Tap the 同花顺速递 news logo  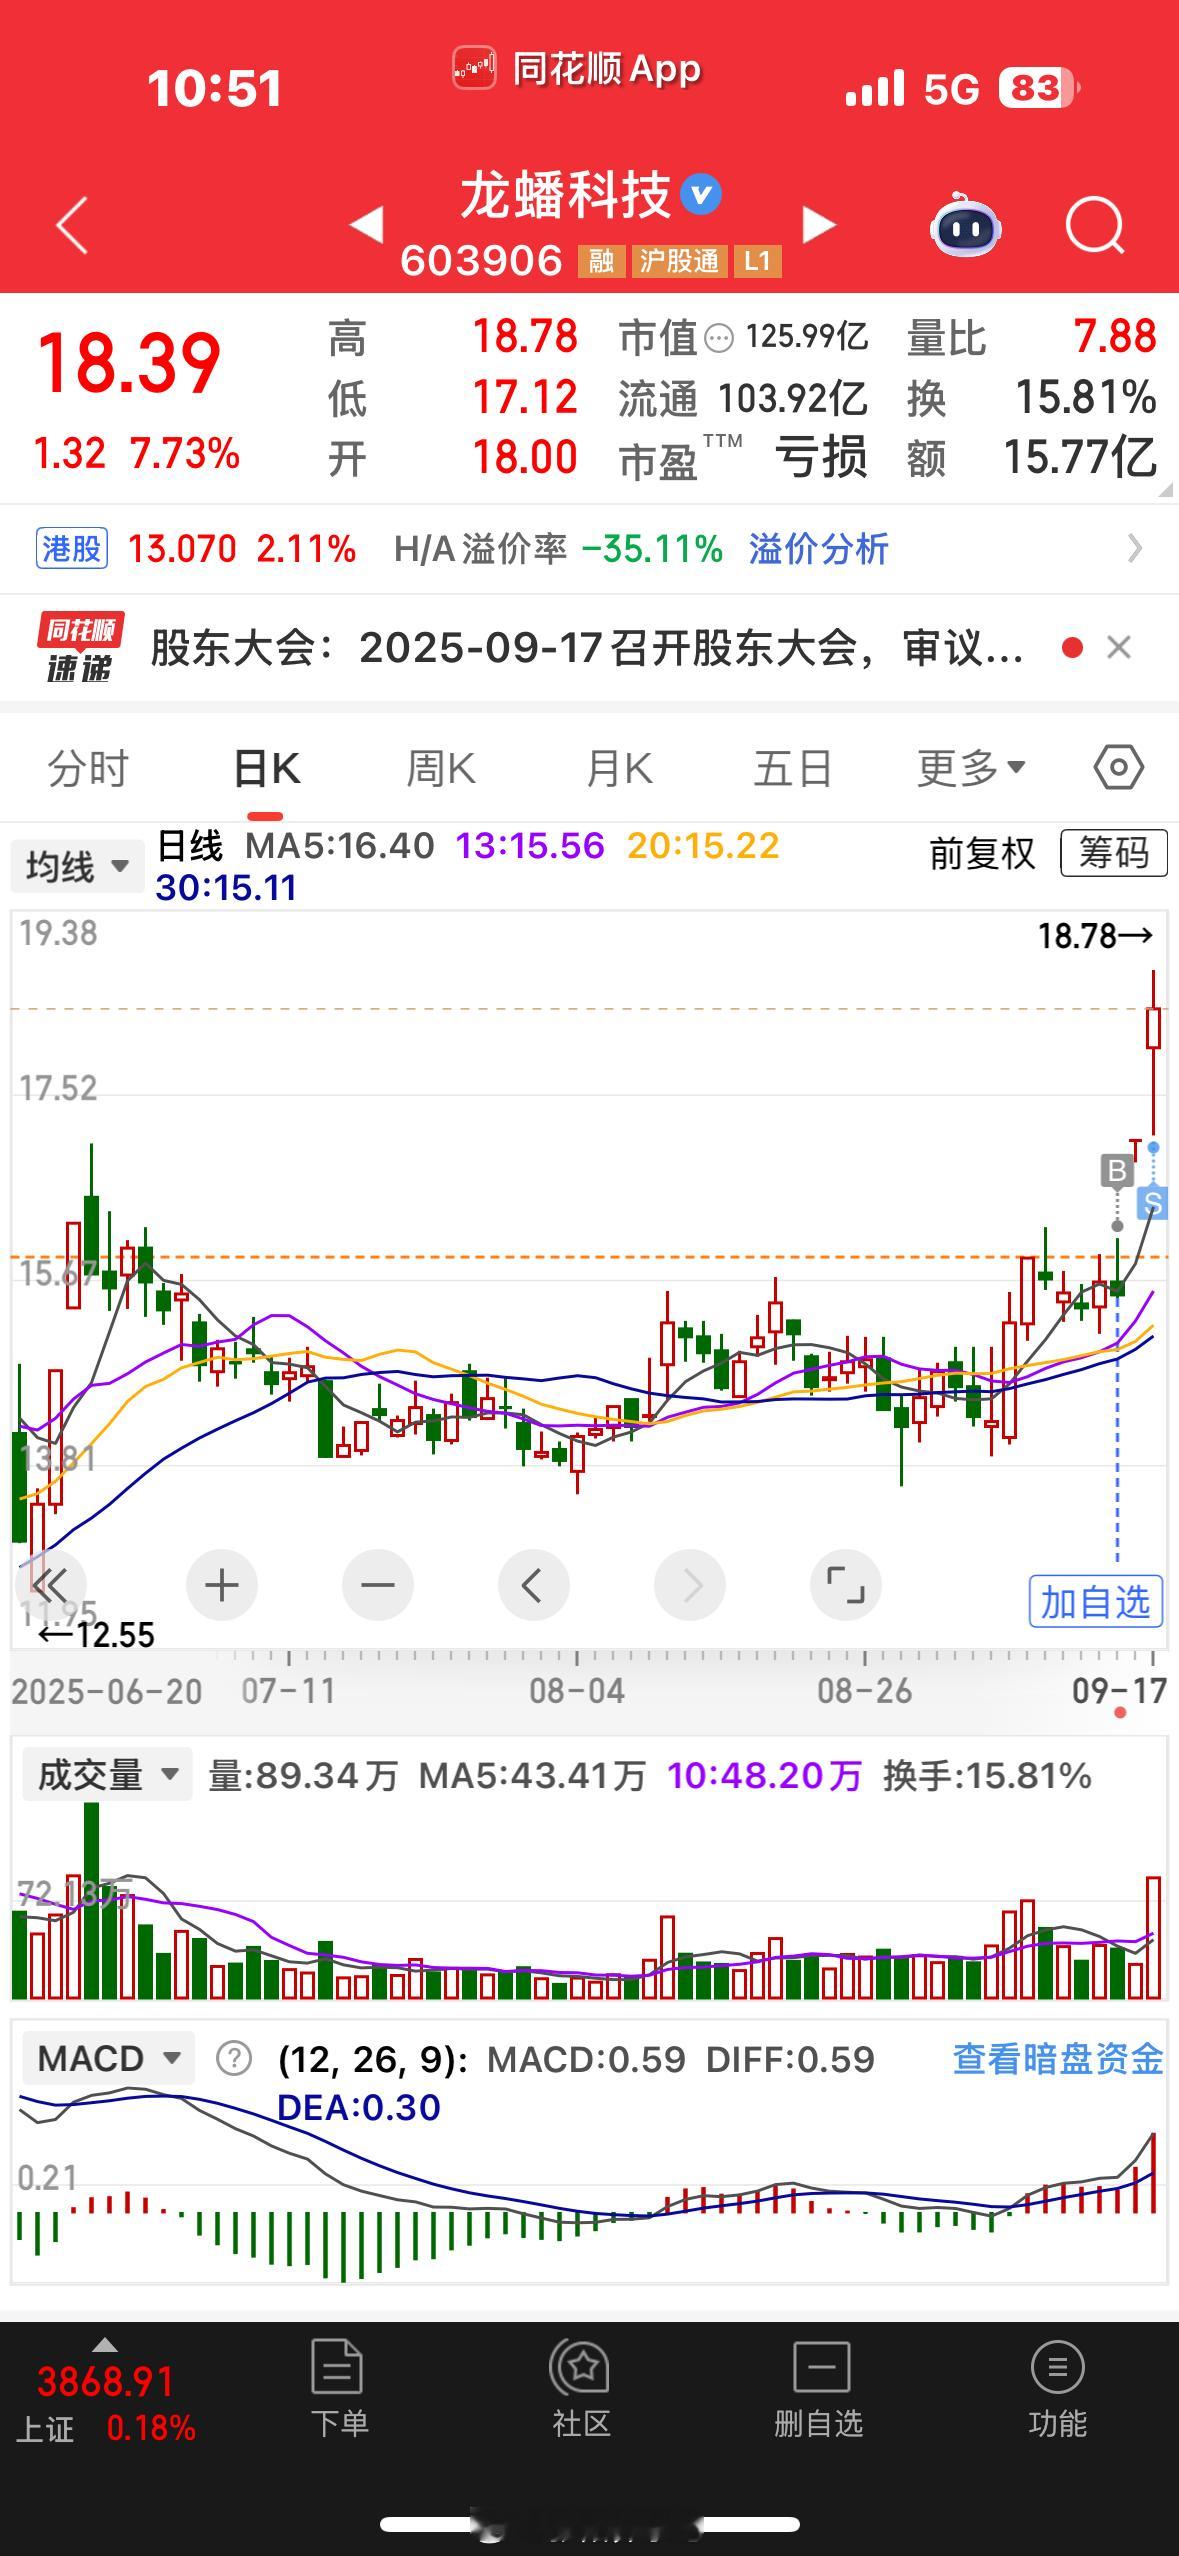tap(80, 648)
